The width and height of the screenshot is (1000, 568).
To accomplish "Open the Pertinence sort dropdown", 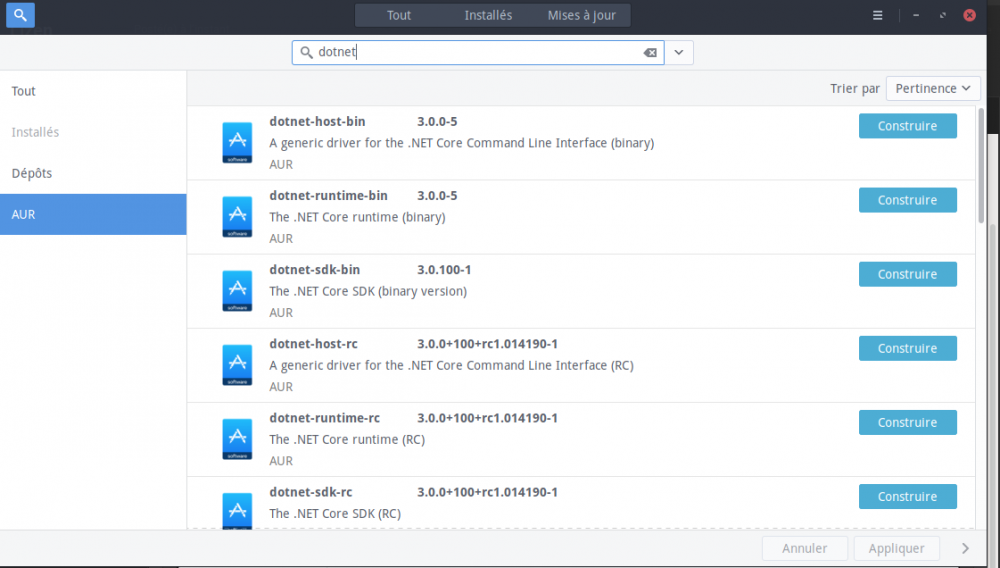I will point(933,89).
